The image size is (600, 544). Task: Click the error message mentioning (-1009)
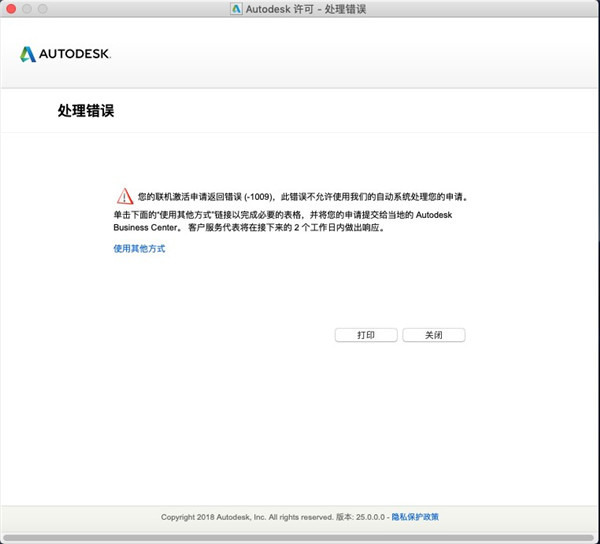coord(303,197)
